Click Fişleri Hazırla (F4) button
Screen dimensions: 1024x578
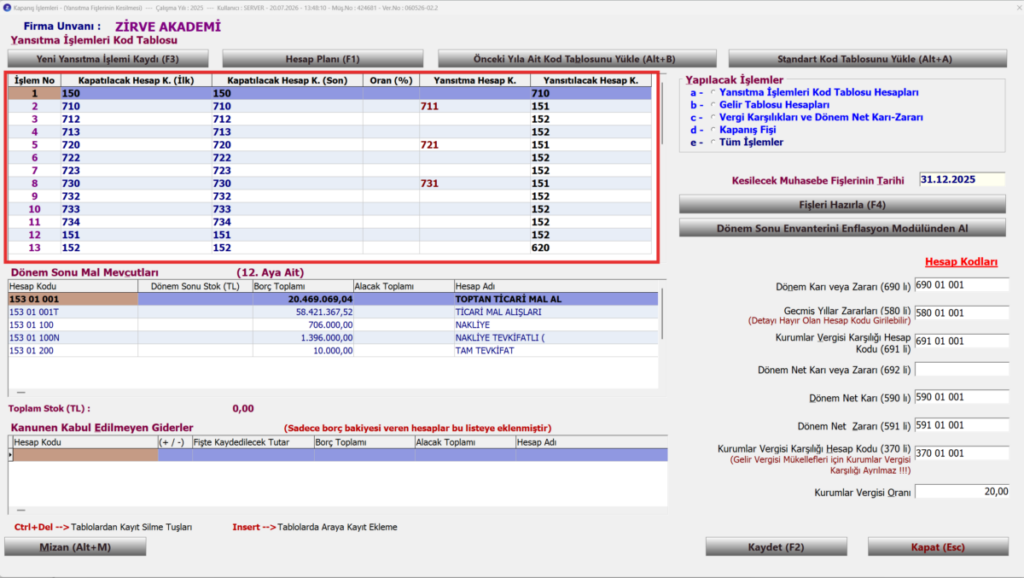point(842,204)
